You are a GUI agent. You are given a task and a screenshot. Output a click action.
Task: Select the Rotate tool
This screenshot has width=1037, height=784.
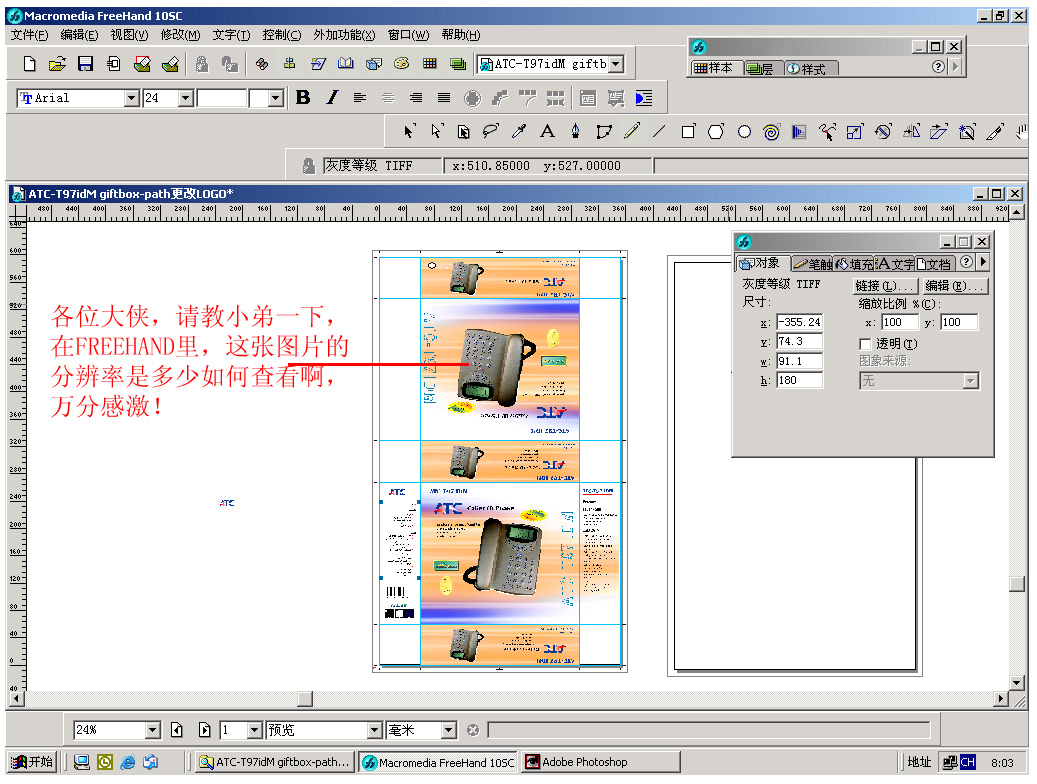tap(883, 132)
